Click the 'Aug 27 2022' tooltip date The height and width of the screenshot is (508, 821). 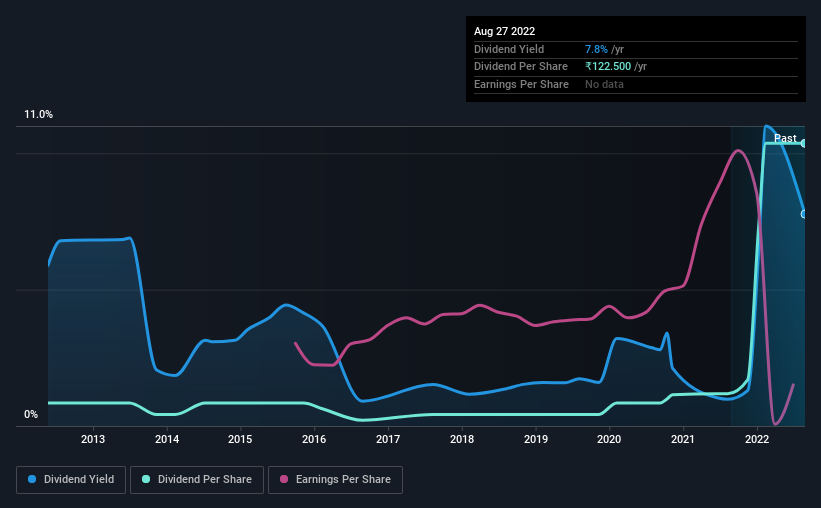tap(505, 31)
